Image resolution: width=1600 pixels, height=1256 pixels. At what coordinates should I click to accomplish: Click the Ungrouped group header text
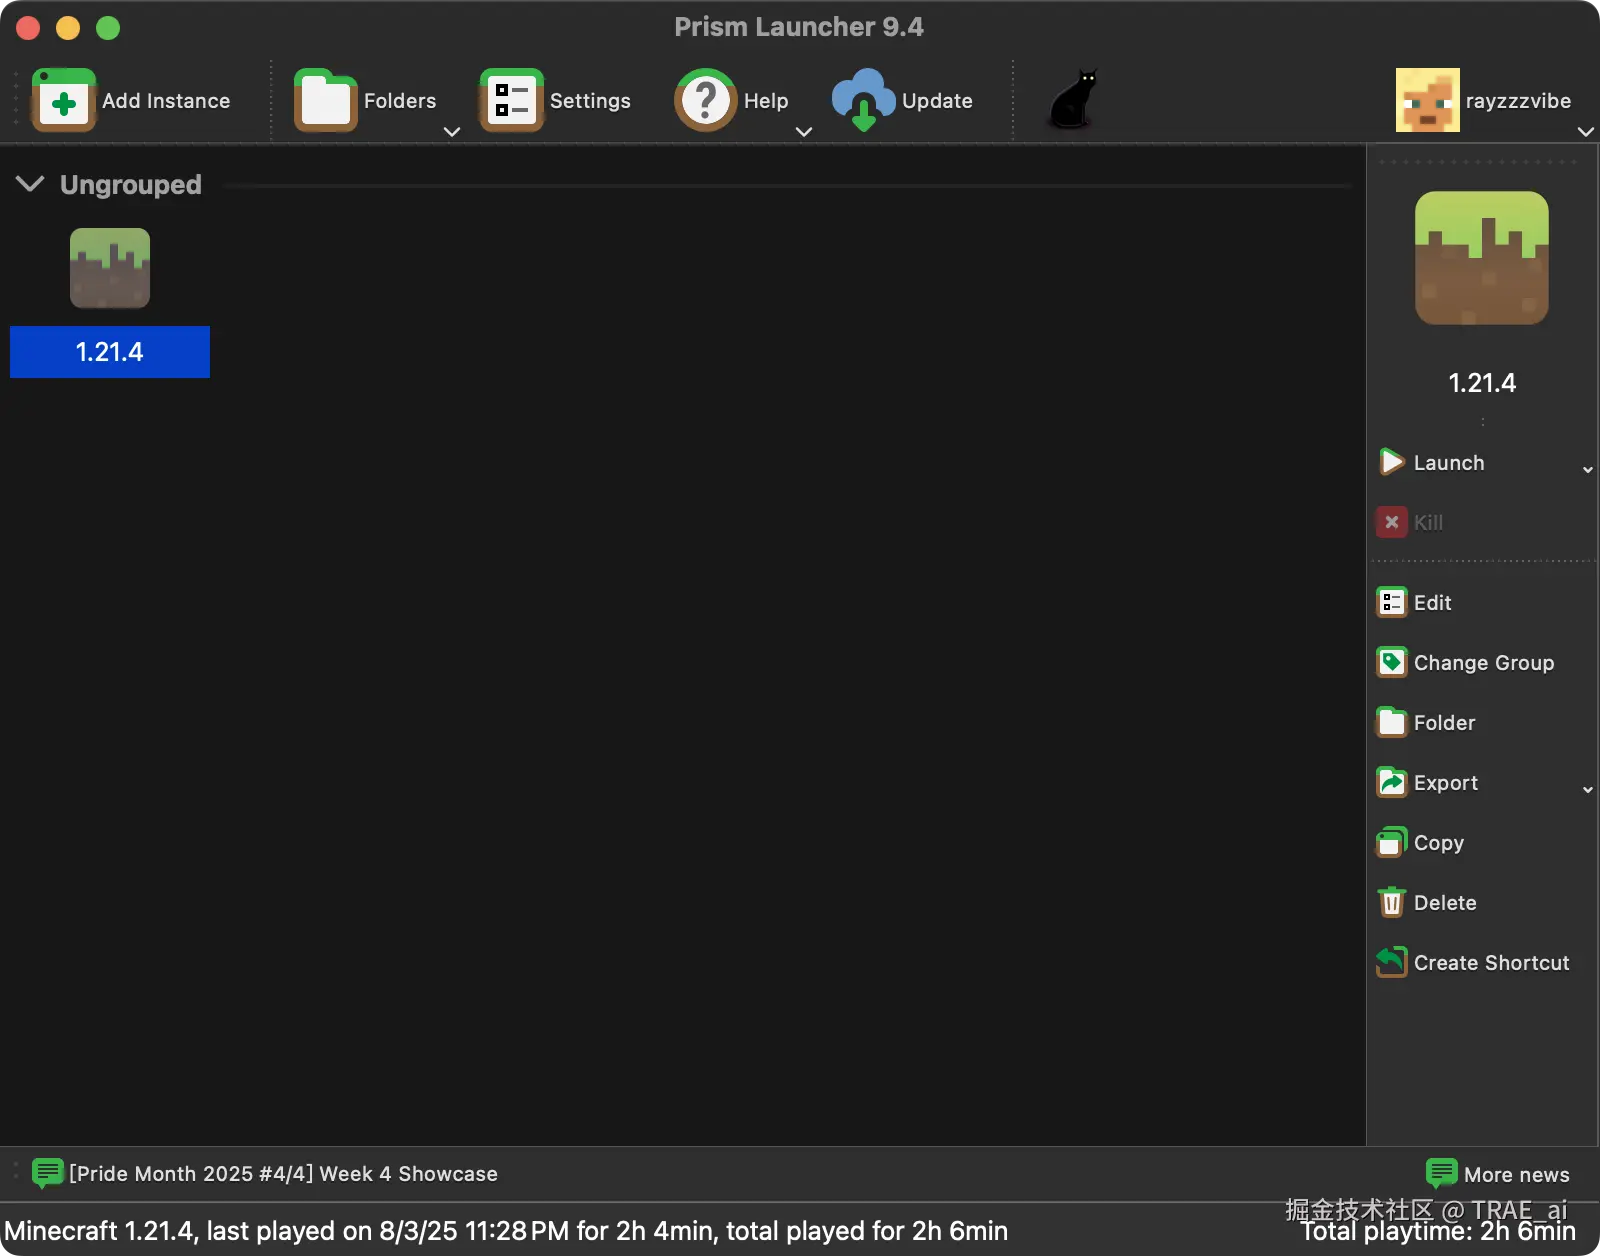(131, 185)
